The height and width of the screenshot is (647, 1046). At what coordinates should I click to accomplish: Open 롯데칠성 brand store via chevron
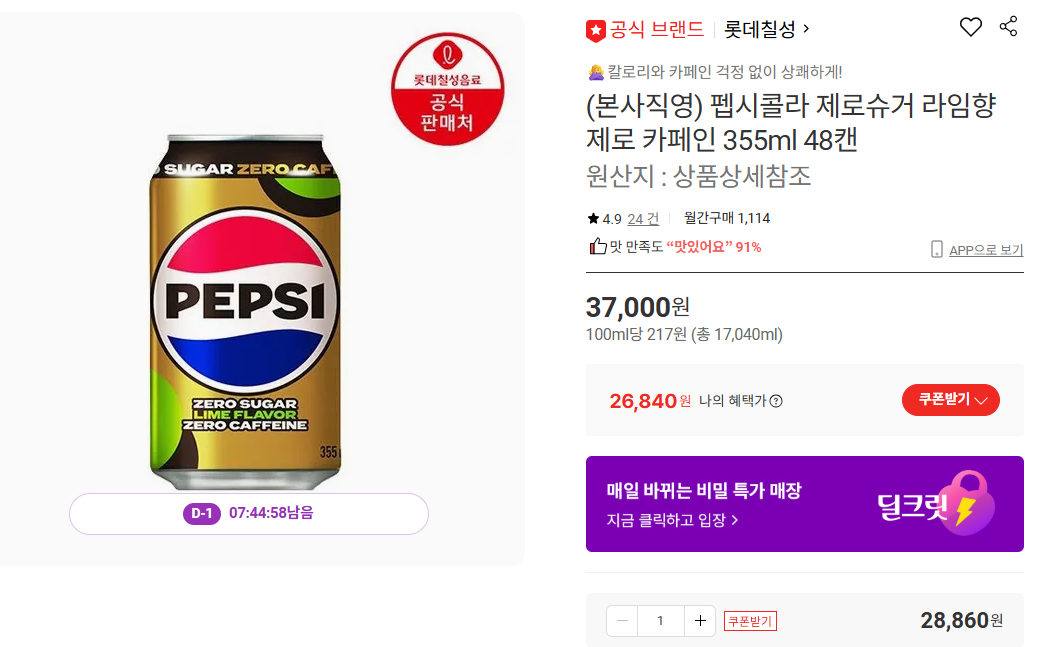click(x=806, y=29)
